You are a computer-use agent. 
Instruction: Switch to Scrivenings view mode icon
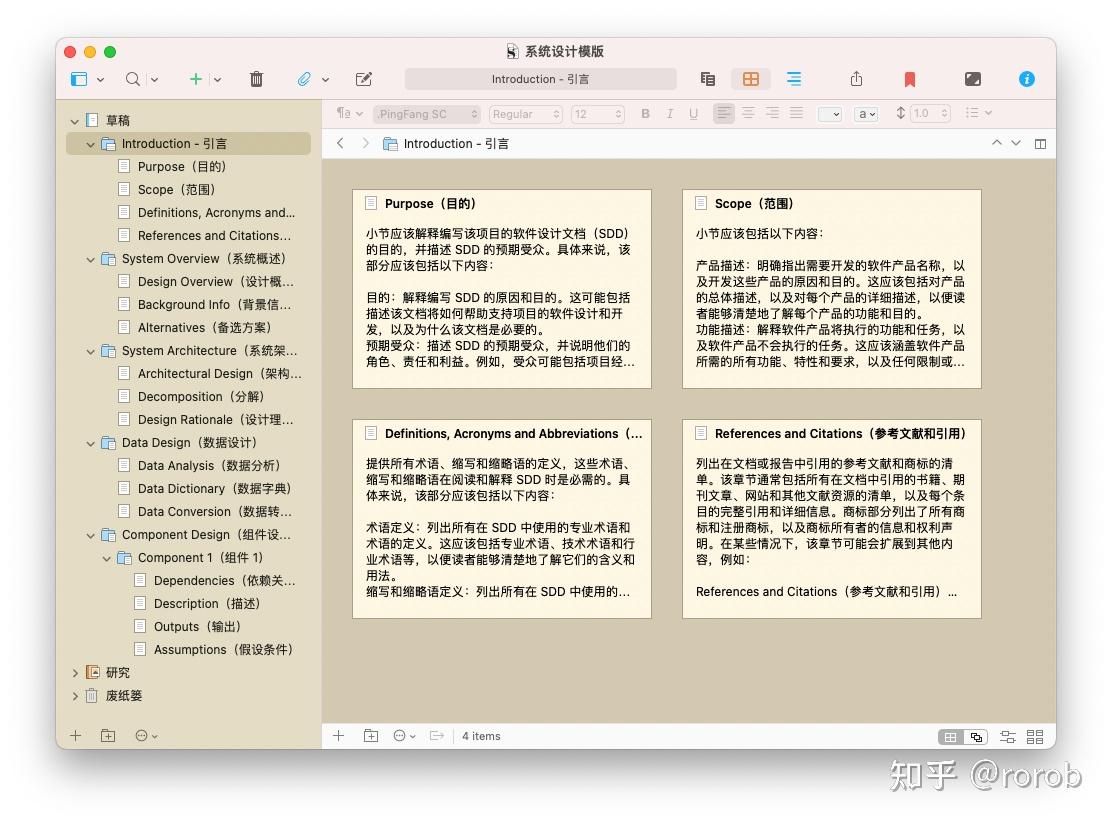click(708, 79)
